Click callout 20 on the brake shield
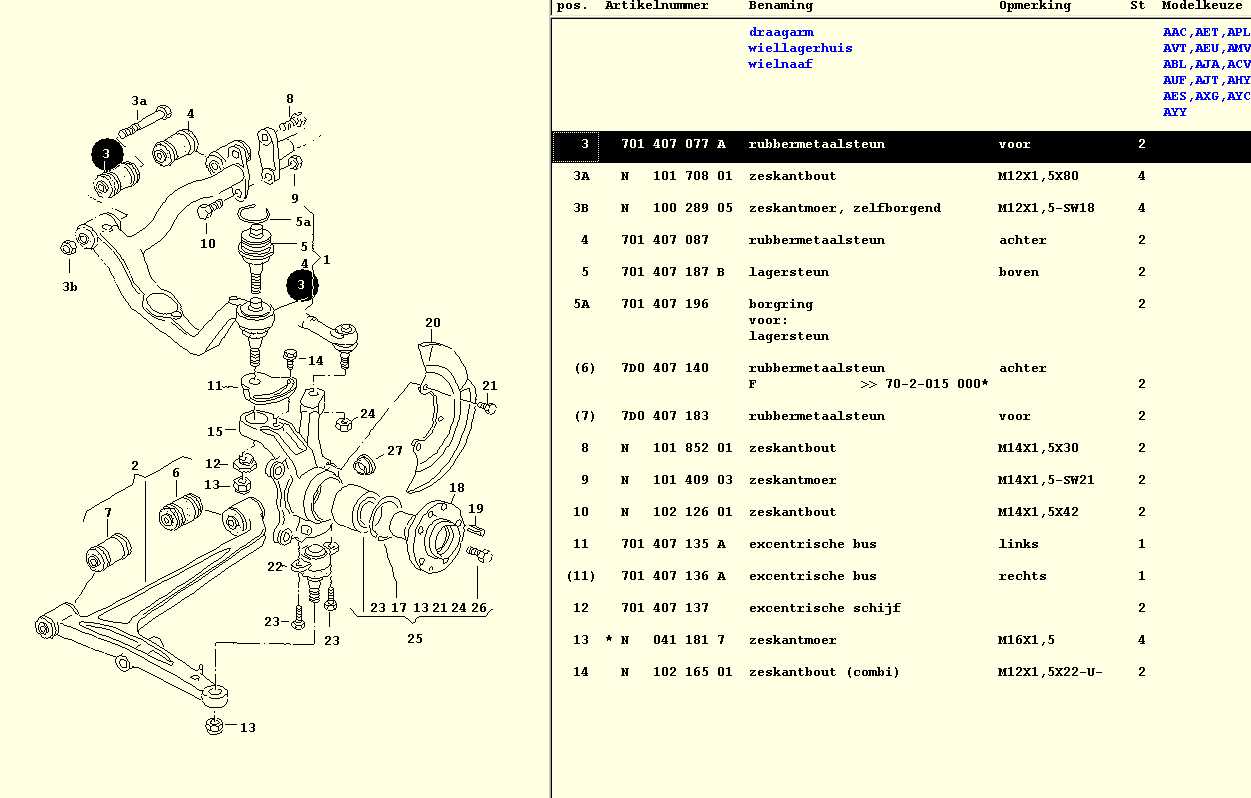This screenshot has width=1251, height=798. (432, 323)
